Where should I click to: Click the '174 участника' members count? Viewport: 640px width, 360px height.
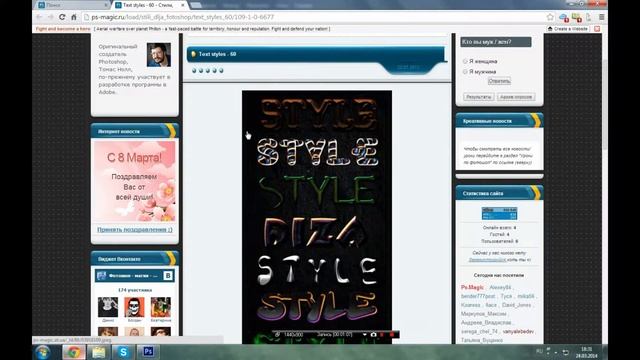[x=135, y=290]
